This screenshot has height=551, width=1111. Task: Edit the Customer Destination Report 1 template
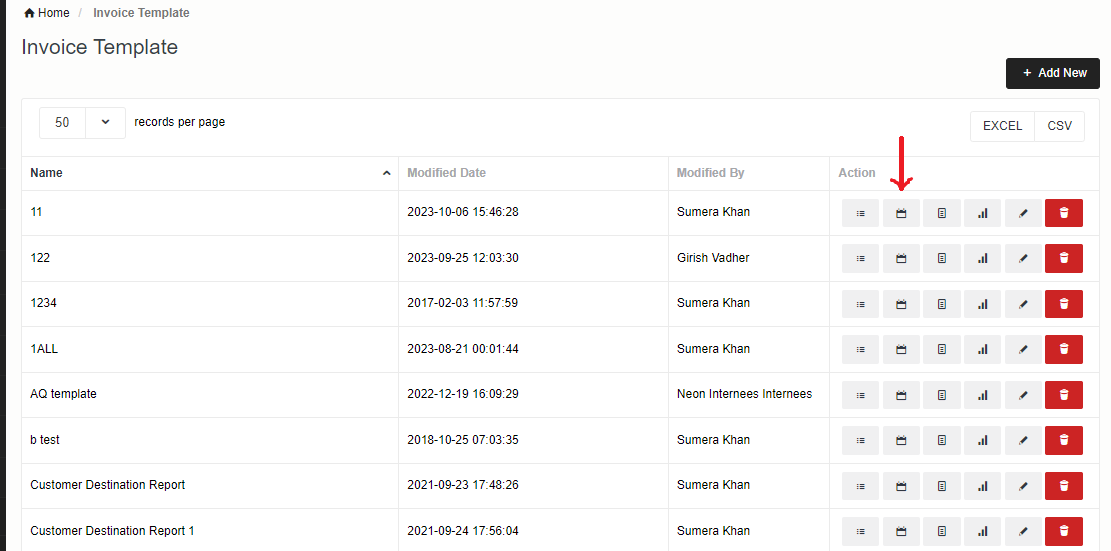[1022, 531]
